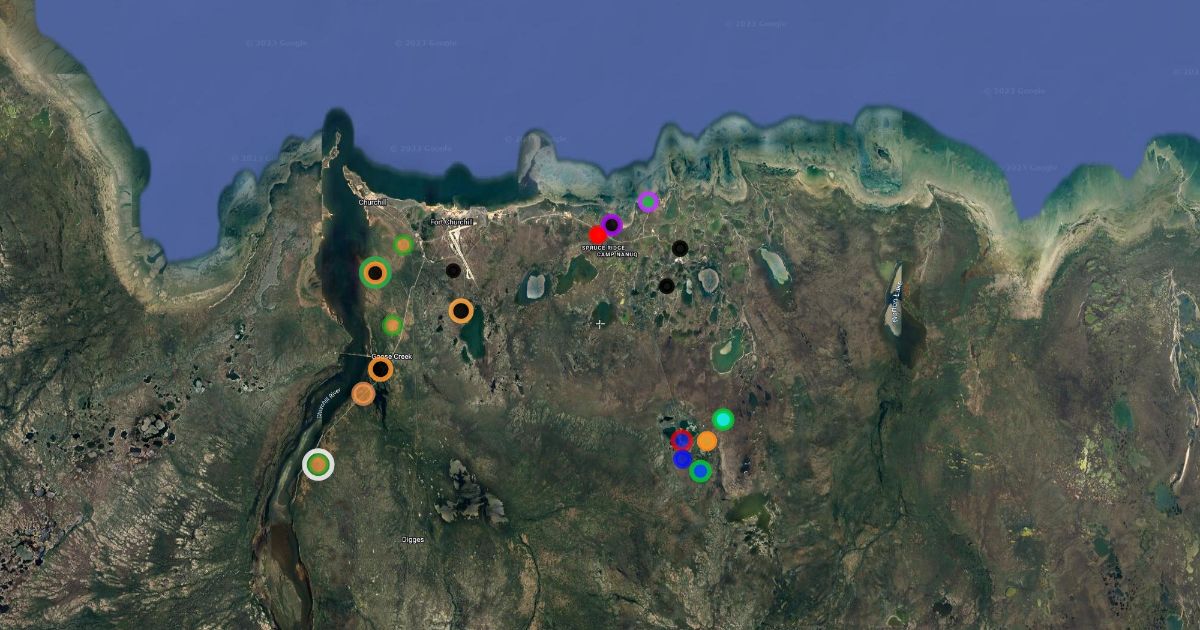Screen dimensions: 1200x630
Task: Click the white crosshair at map center
Action: coord(600,324)
